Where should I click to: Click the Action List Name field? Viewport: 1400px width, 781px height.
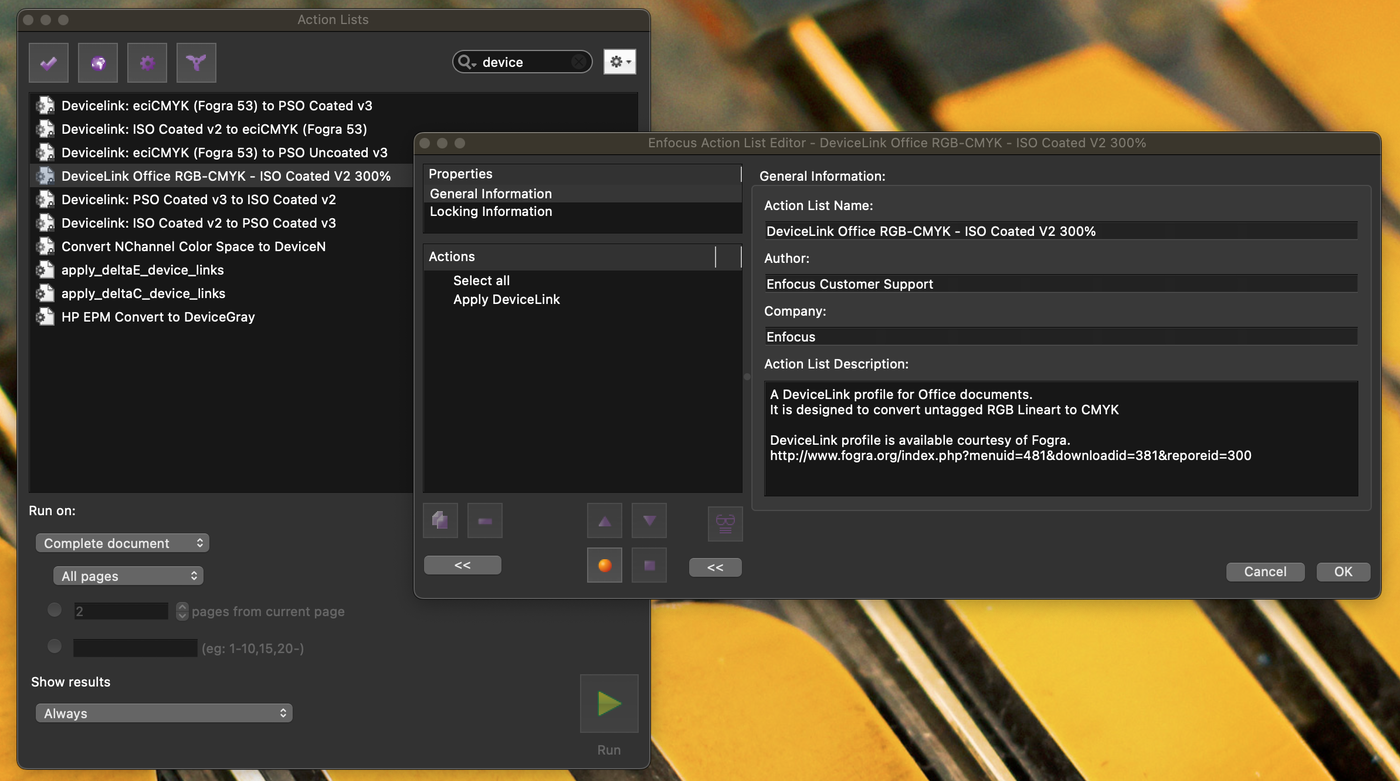1061,231
